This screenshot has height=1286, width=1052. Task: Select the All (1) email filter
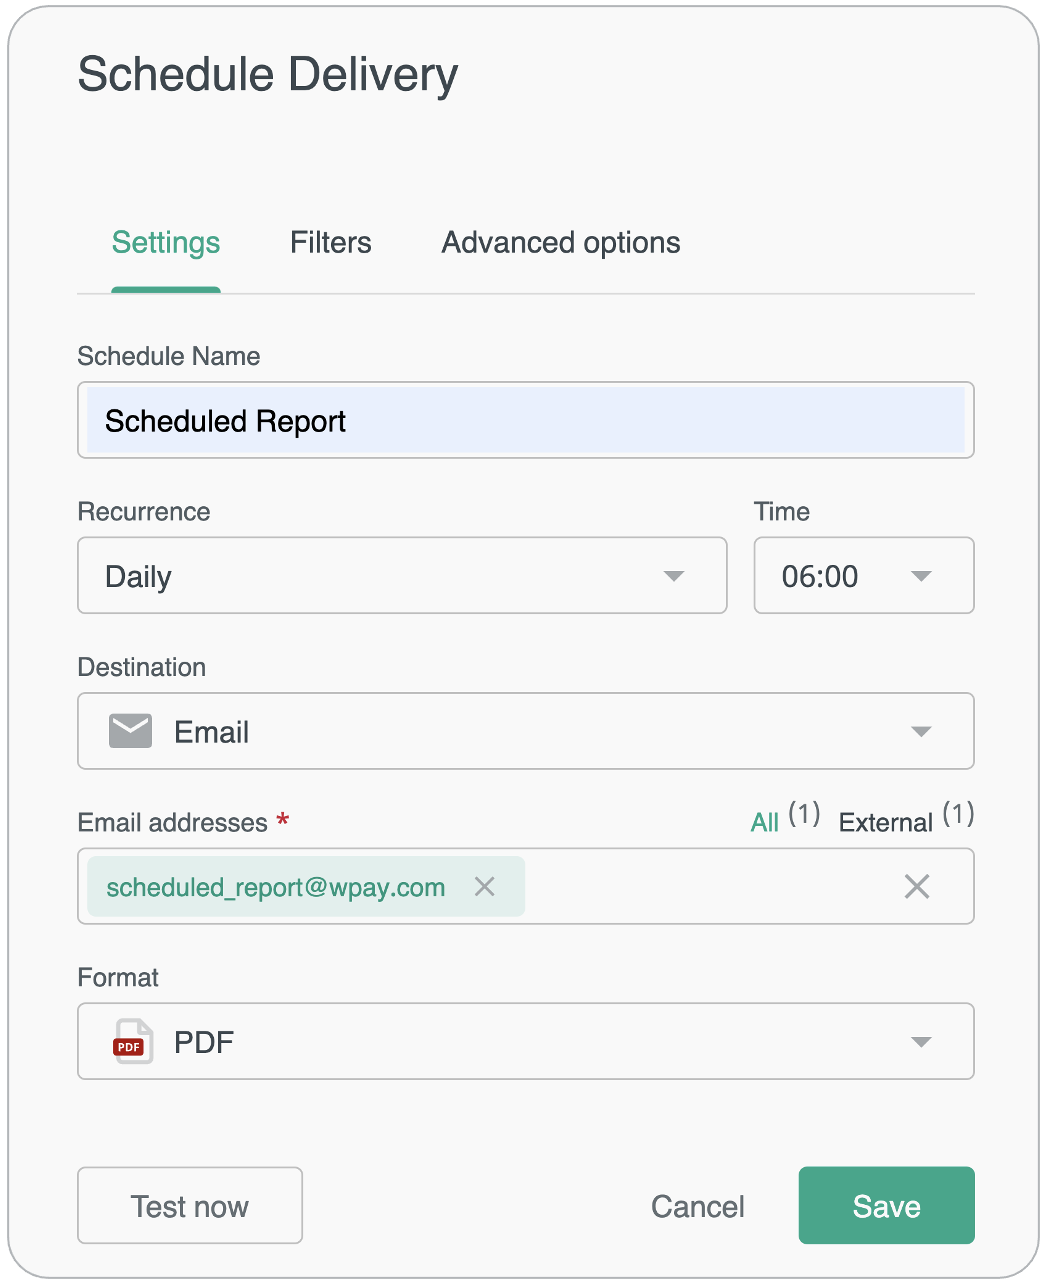(764, 821)
